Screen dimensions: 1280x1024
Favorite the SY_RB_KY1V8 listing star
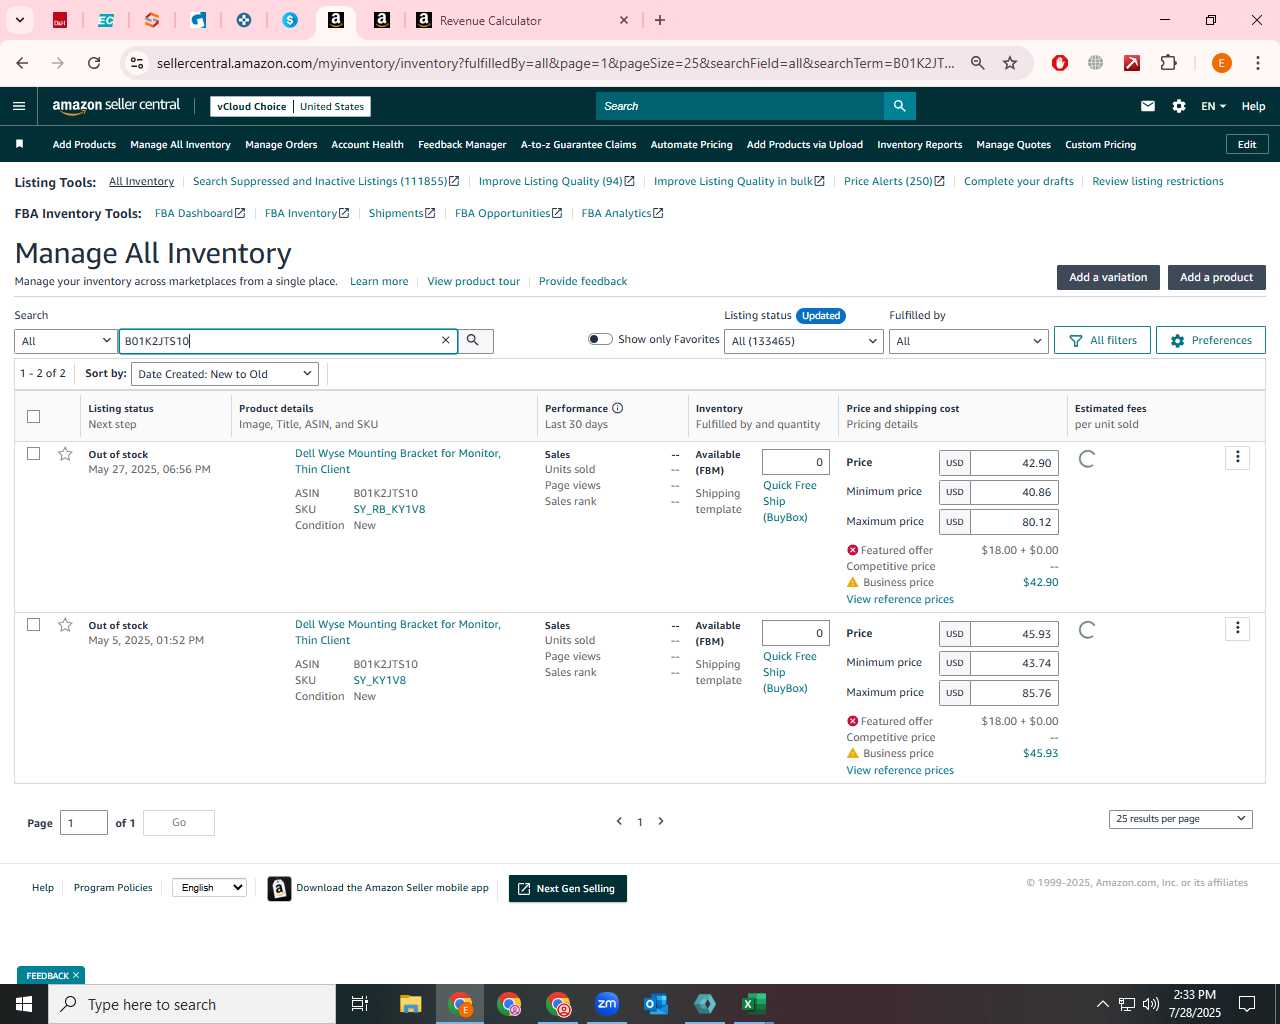tap(65, 454)
